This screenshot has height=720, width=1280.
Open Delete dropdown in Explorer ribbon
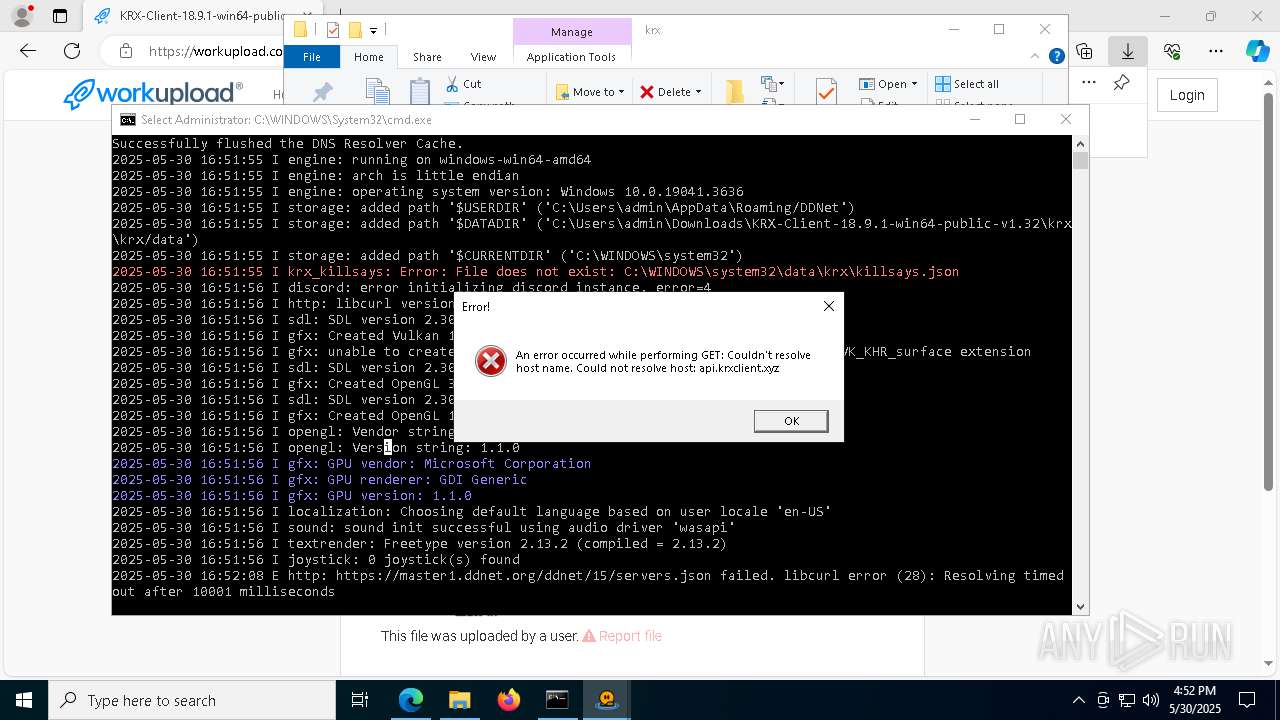click(670, 92)
